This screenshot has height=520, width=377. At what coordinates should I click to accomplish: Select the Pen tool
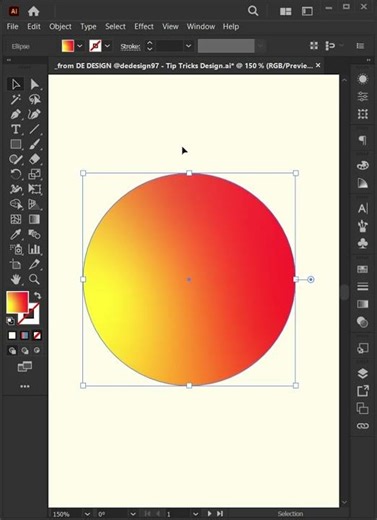(15, 114)
